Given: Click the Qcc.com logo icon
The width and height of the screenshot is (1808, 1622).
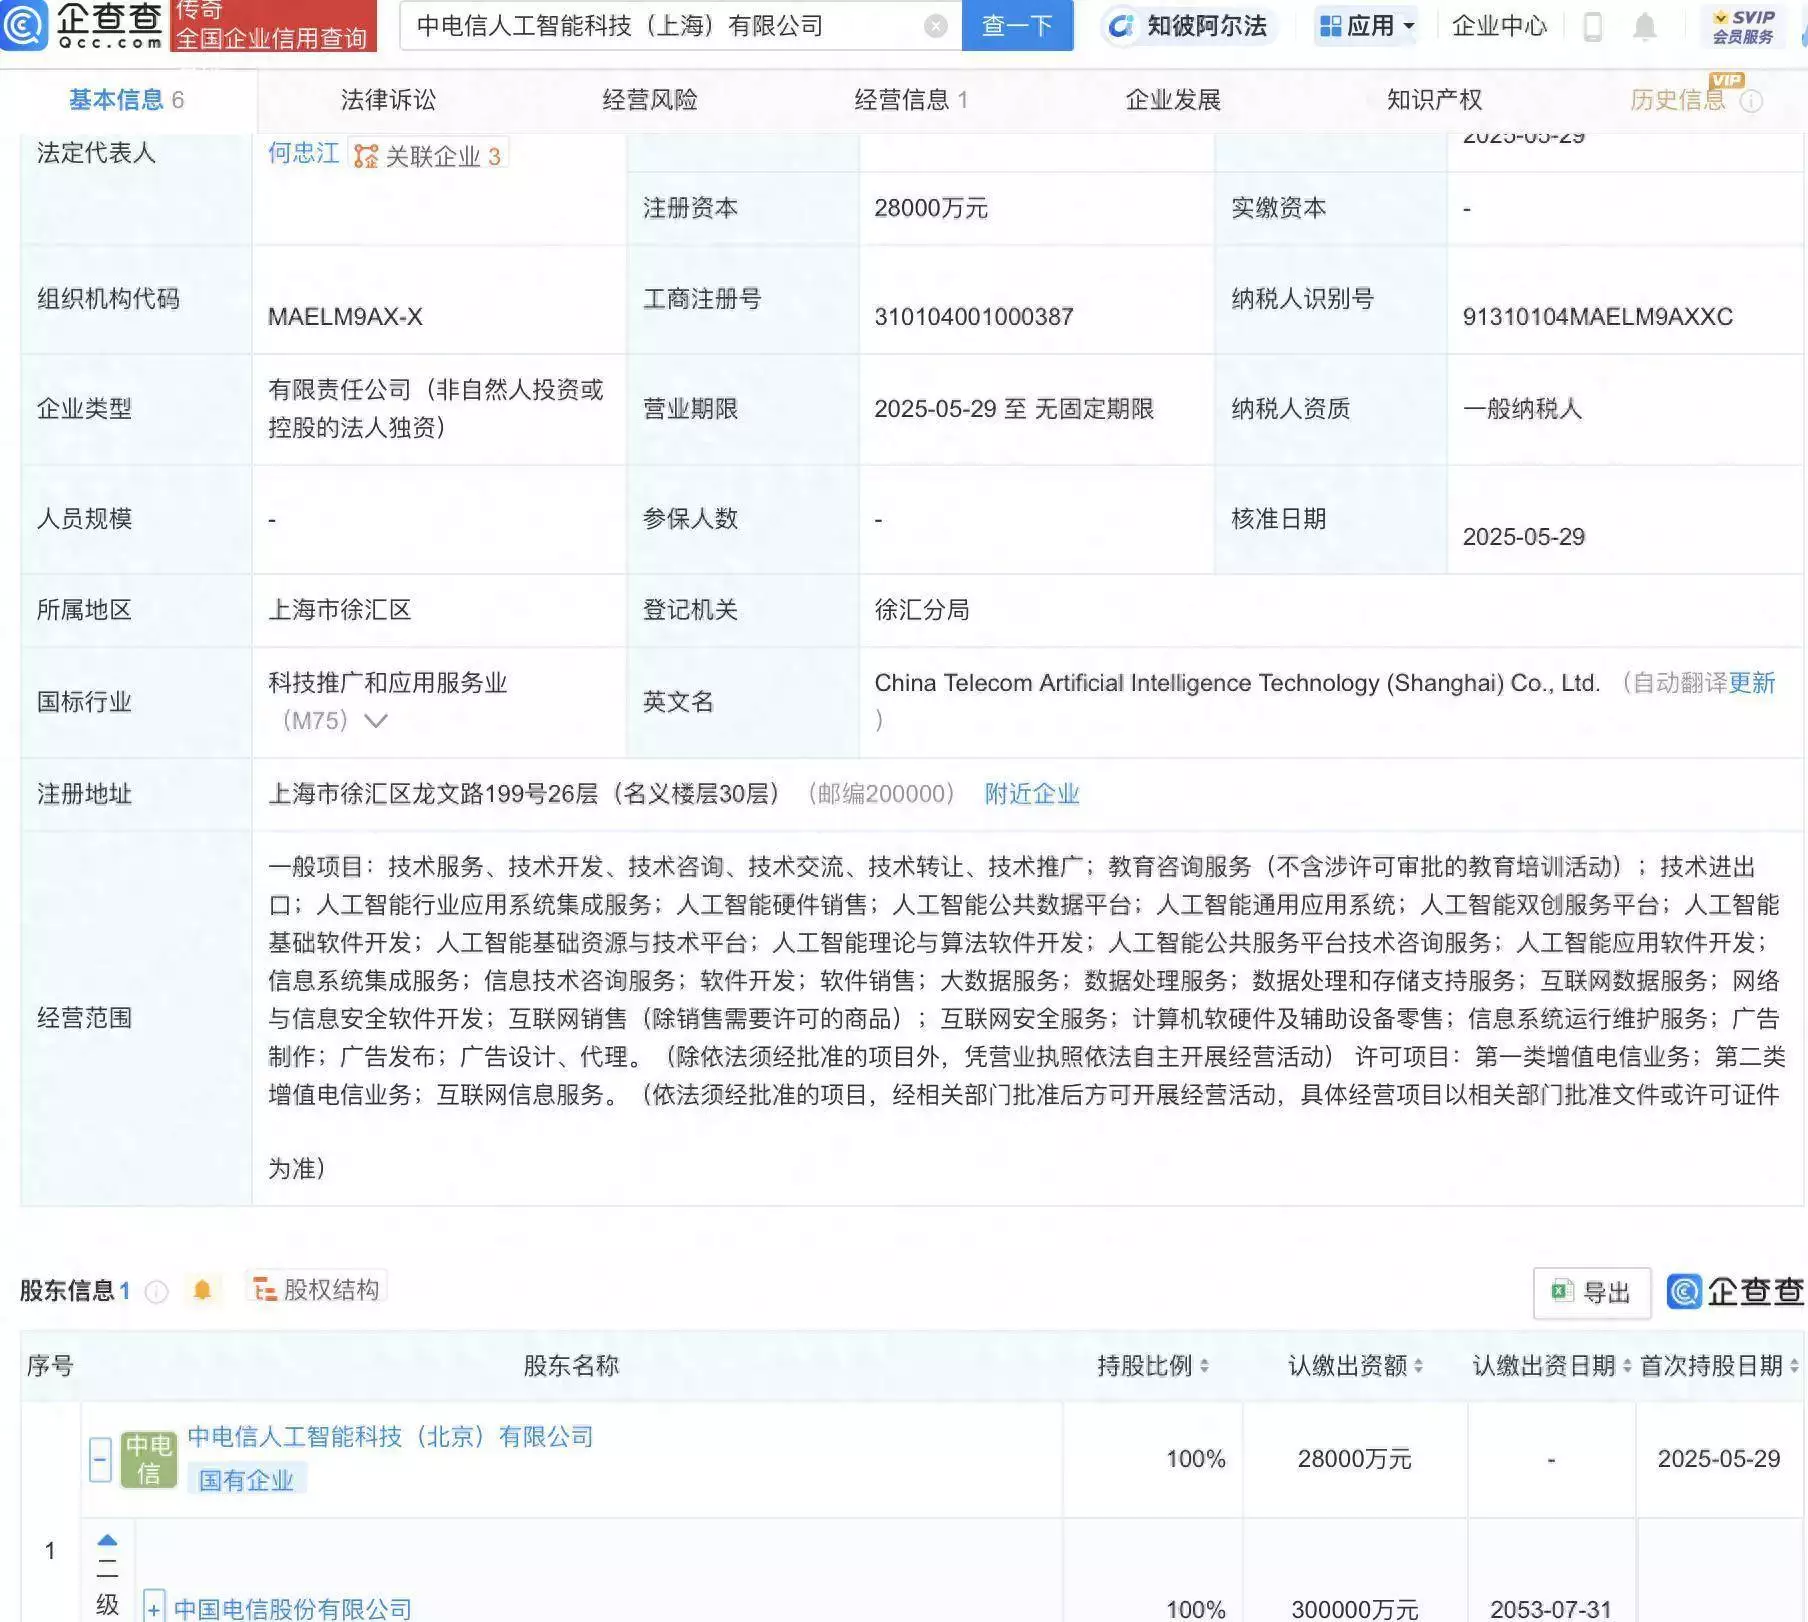Looking at the screenshot, I should (x=24, y=25).
